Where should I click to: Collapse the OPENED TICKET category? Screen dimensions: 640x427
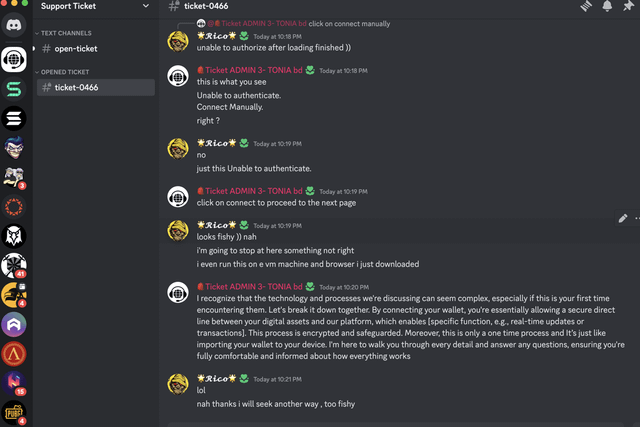68,72
